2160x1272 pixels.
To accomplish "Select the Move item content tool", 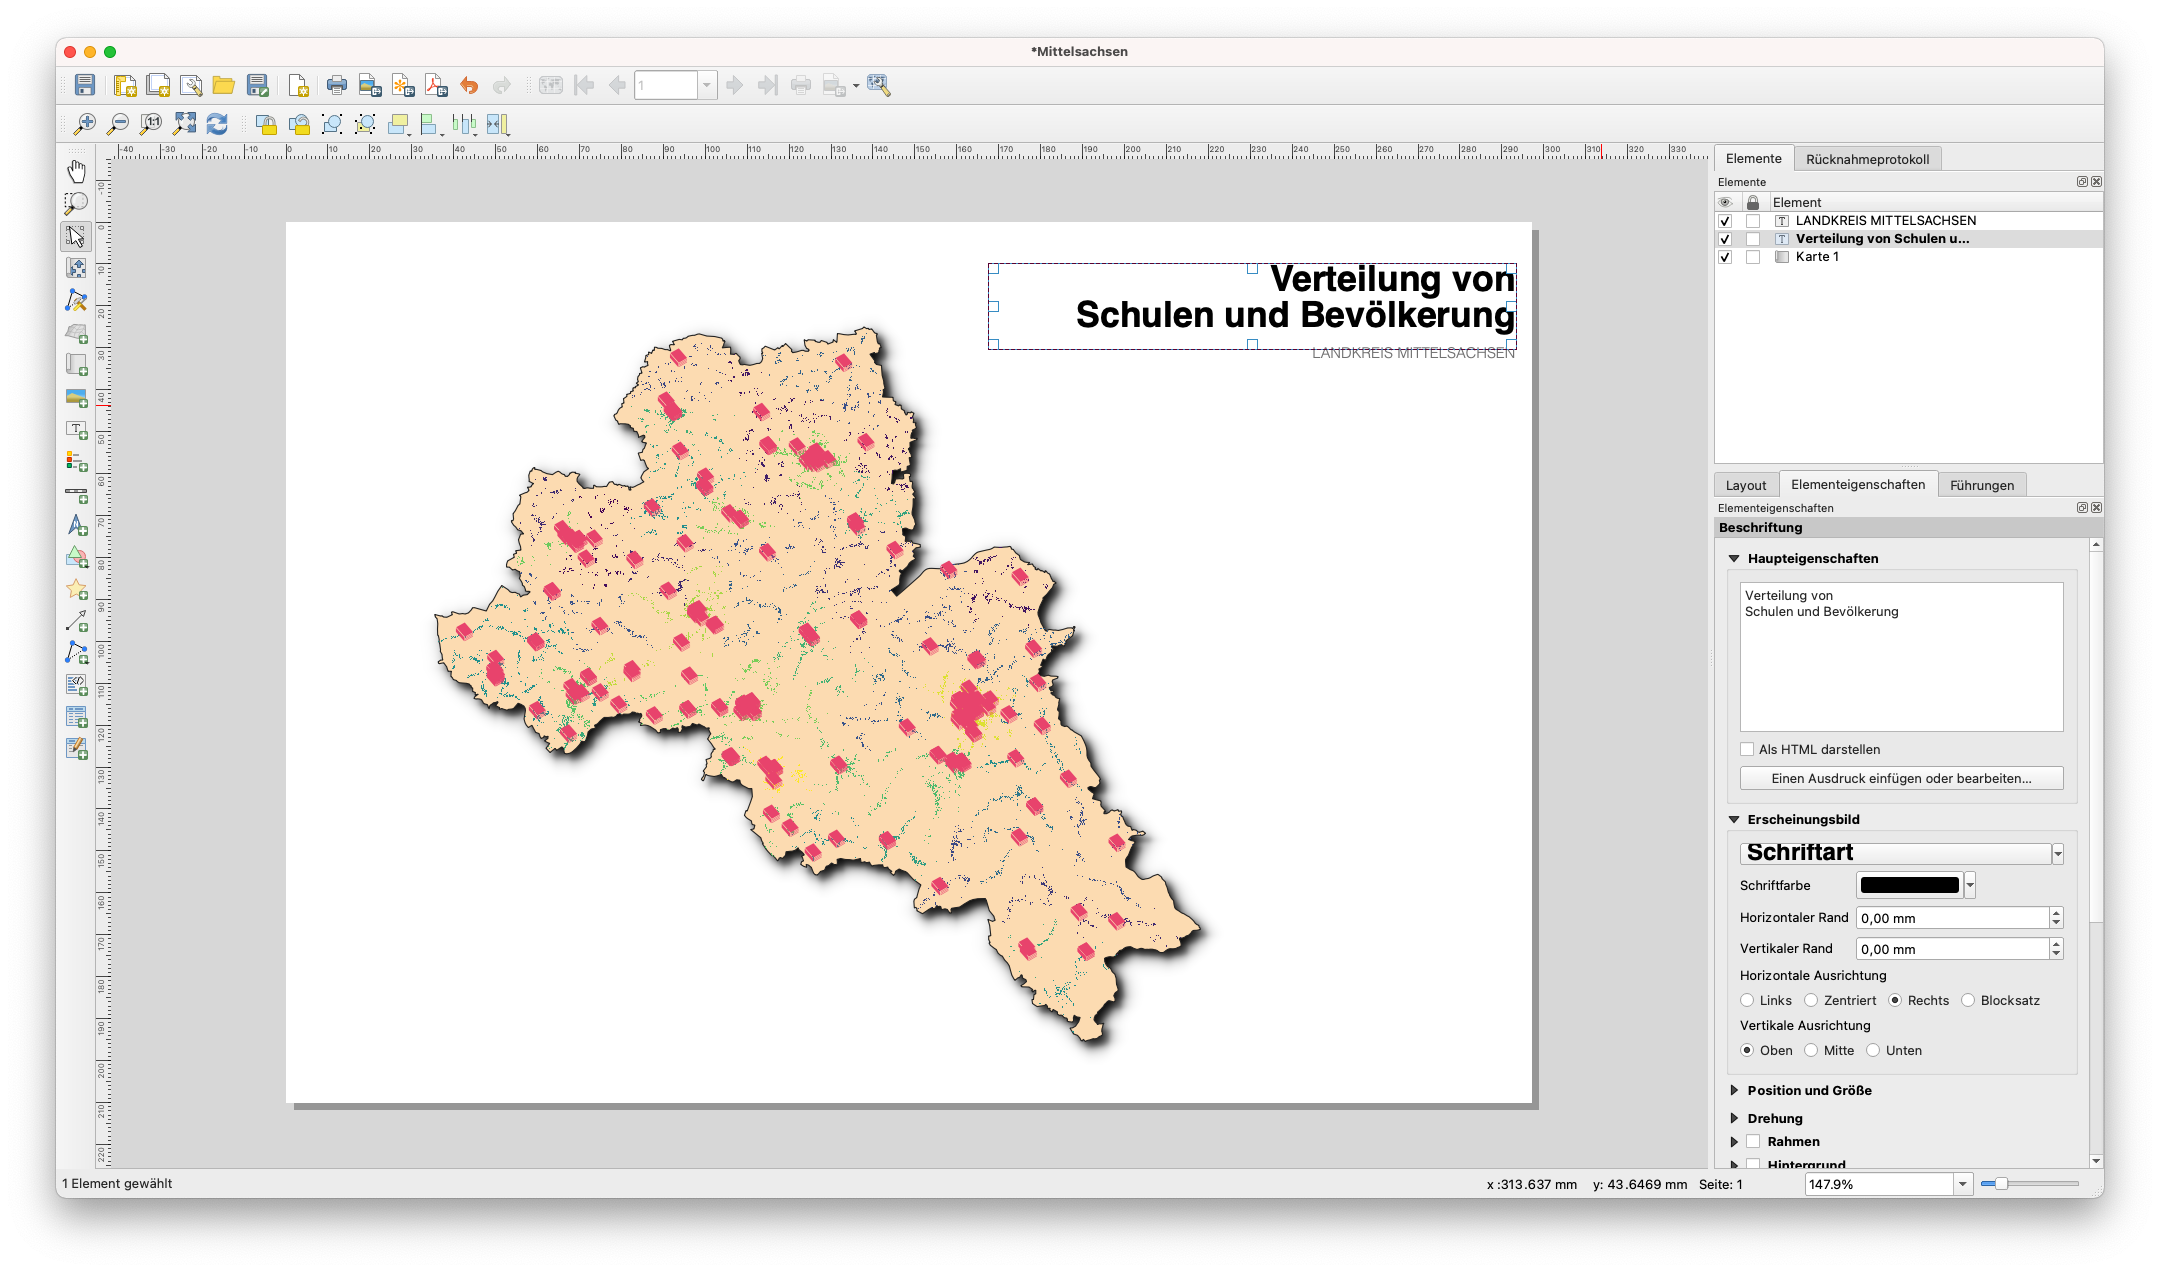I will coord(76,268).
